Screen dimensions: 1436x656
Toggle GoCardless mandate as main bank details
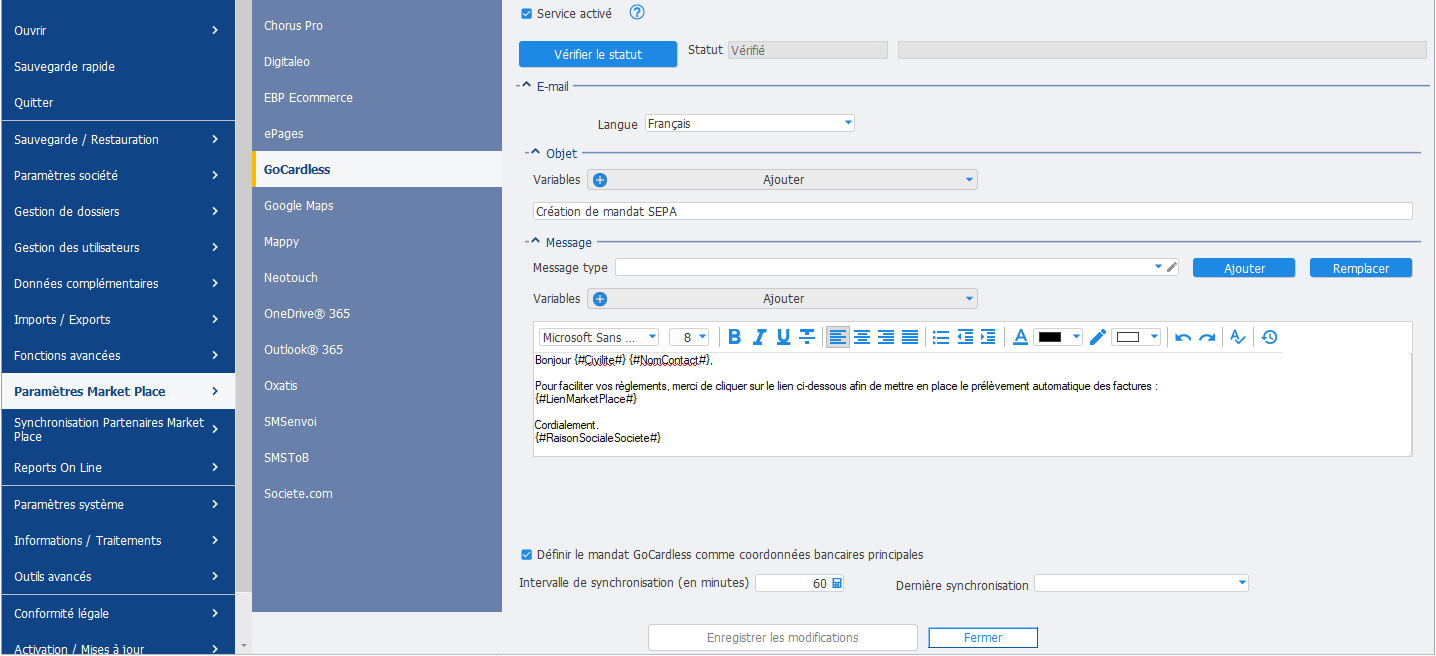point(527,554)
